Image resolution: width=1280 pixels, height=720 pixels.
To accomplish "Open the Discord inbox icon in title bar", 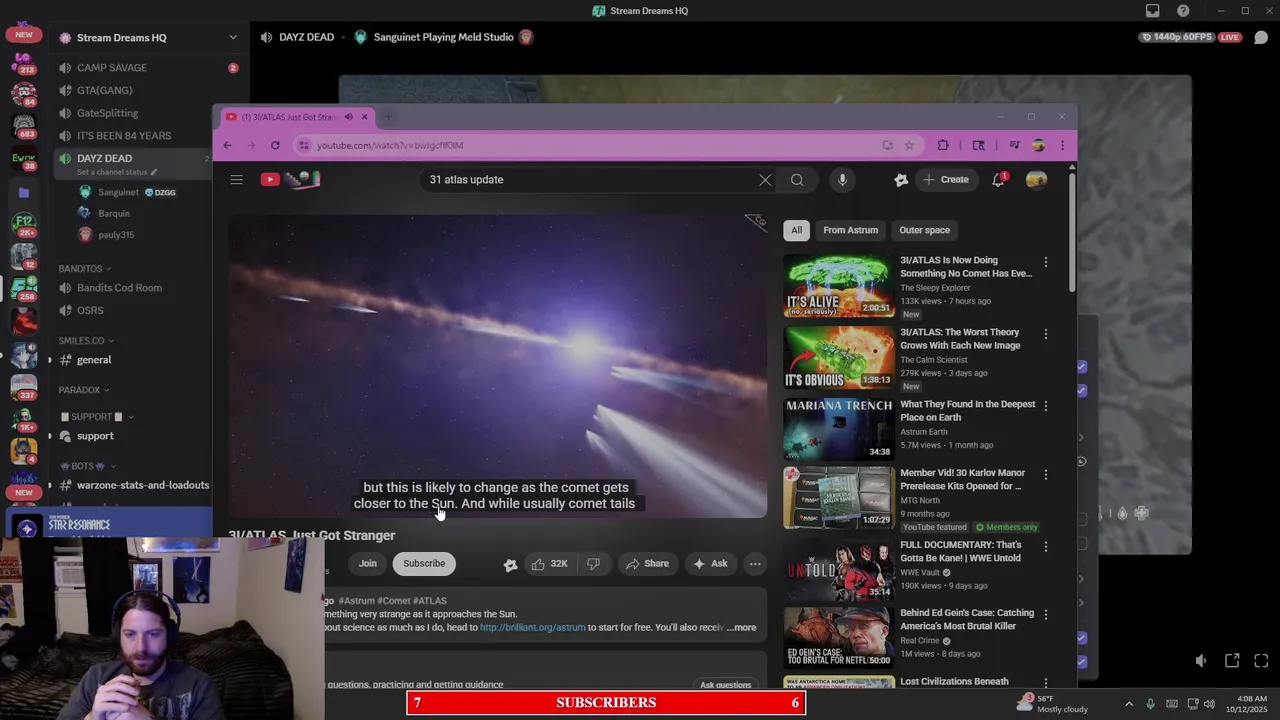I will tap(1152, 11).
